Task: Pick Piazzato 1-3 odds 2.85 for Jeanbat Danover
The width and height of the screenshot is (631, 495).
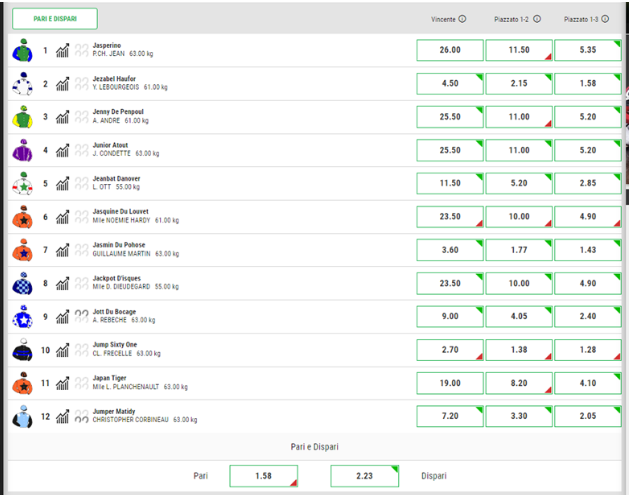Action: (588, 184)
